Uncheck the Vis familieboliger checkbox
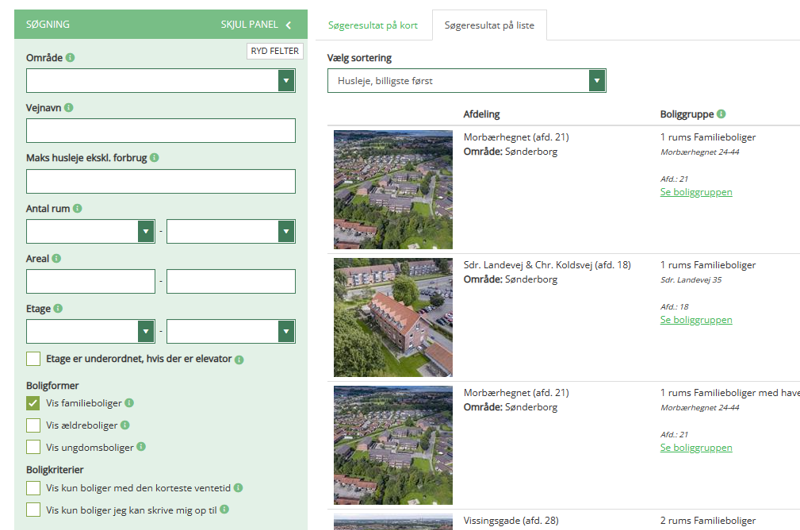The height and width of the screenshot is (530, 800). click(34, 403)
